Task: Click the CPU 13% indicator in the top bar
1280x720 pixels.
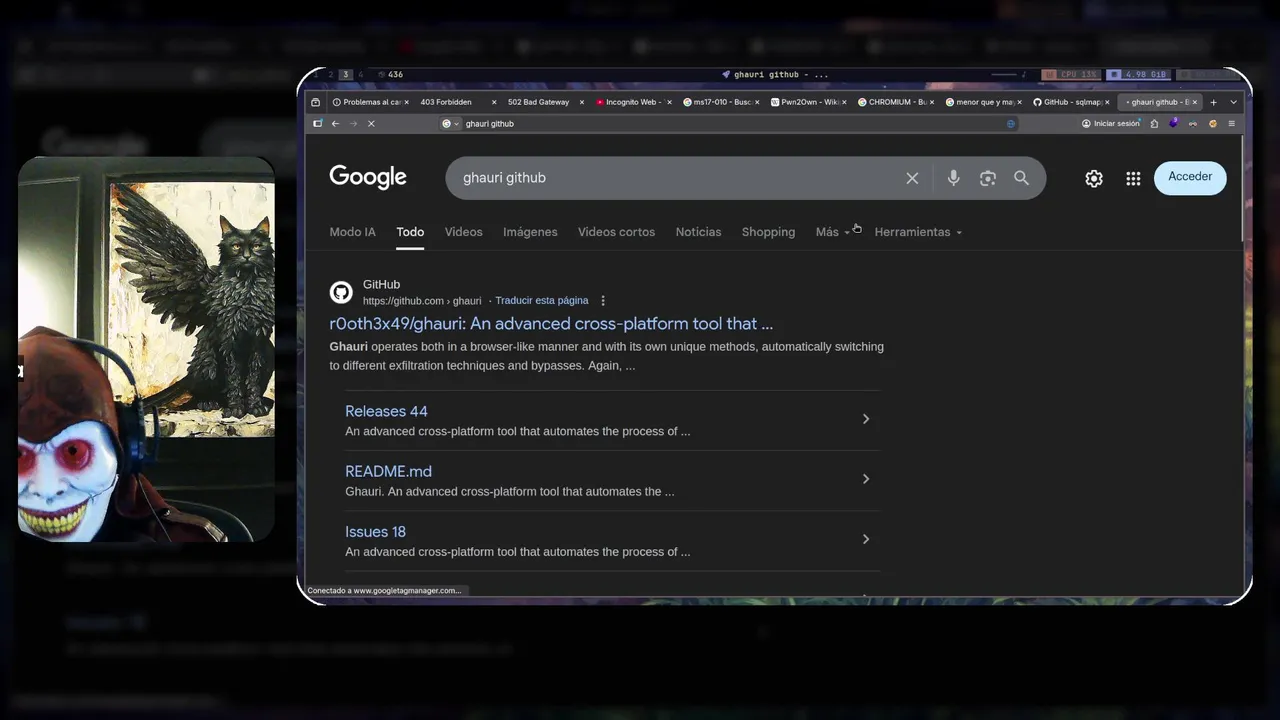Action: tap(1070, 75)
